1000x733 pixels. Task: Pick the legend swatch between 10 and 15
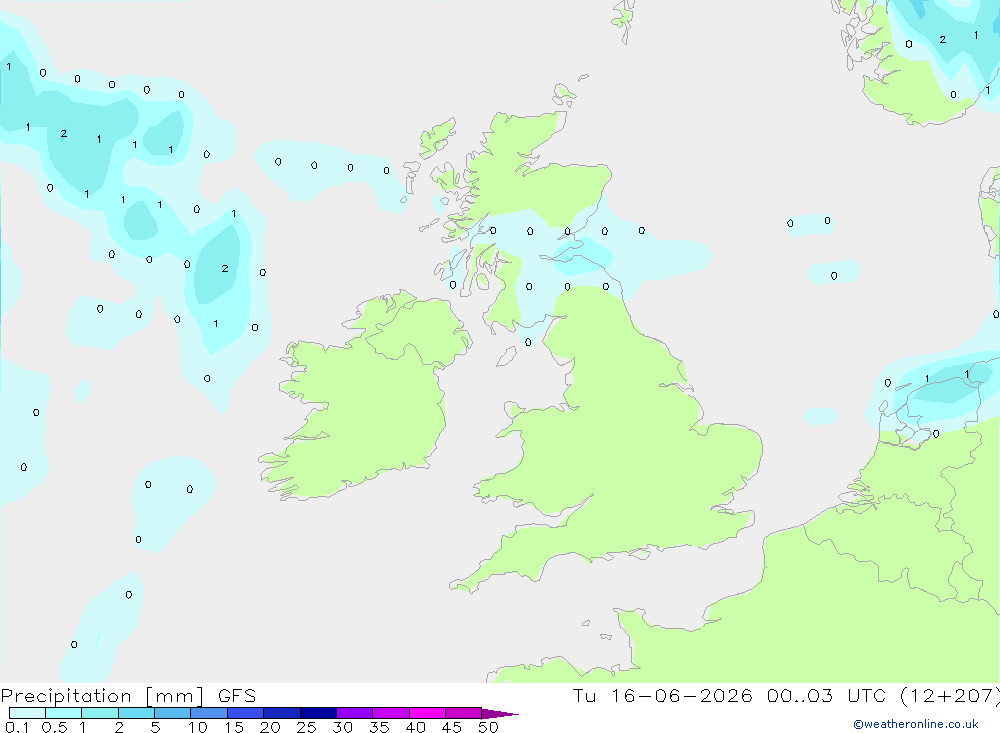(209, 713)
